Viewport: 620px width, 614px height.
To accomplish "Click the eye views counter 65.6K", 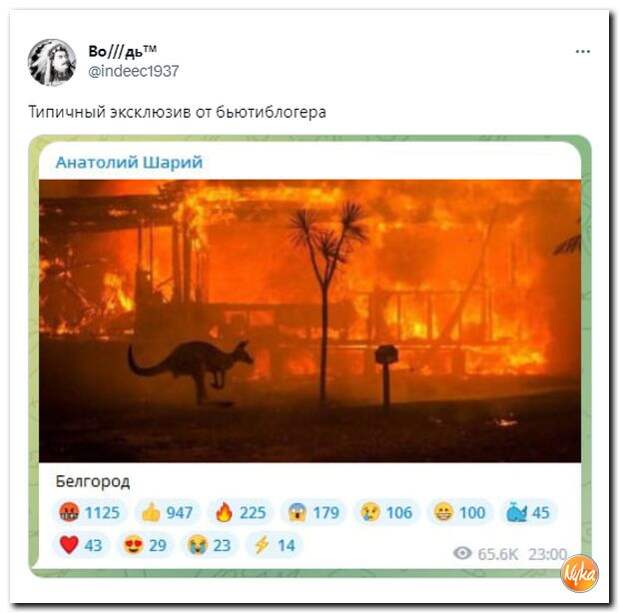I will coord(486,554).
